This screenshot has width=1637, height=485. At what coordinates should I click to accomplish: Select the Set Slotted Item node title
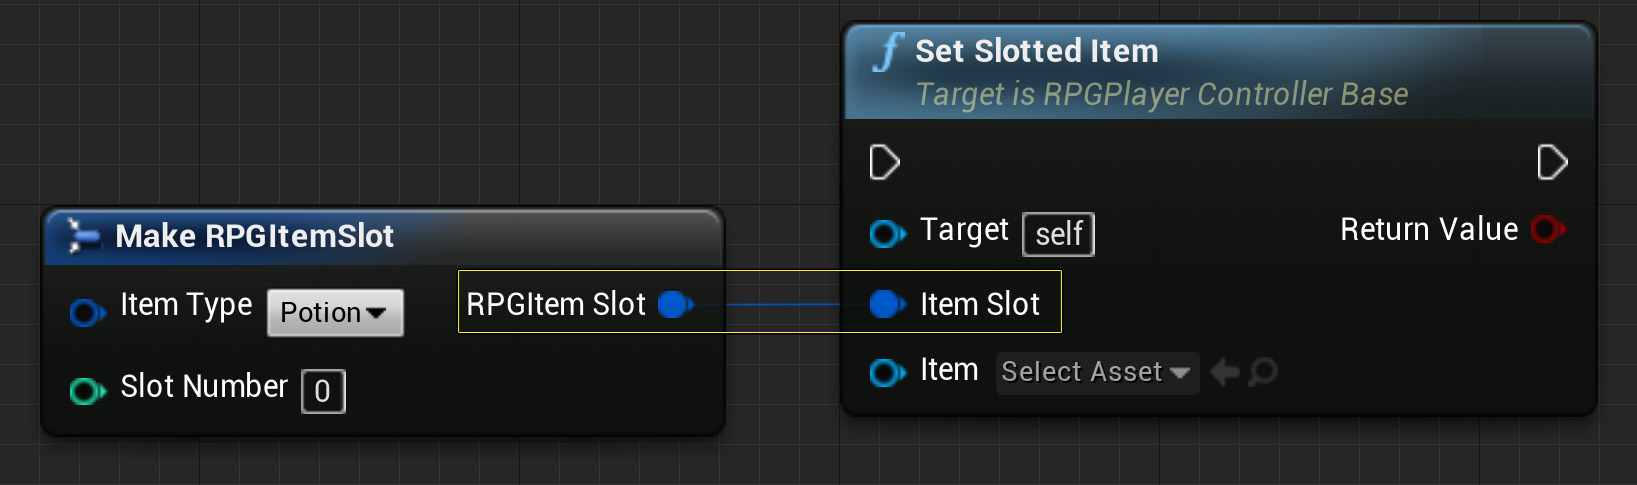1036,51
